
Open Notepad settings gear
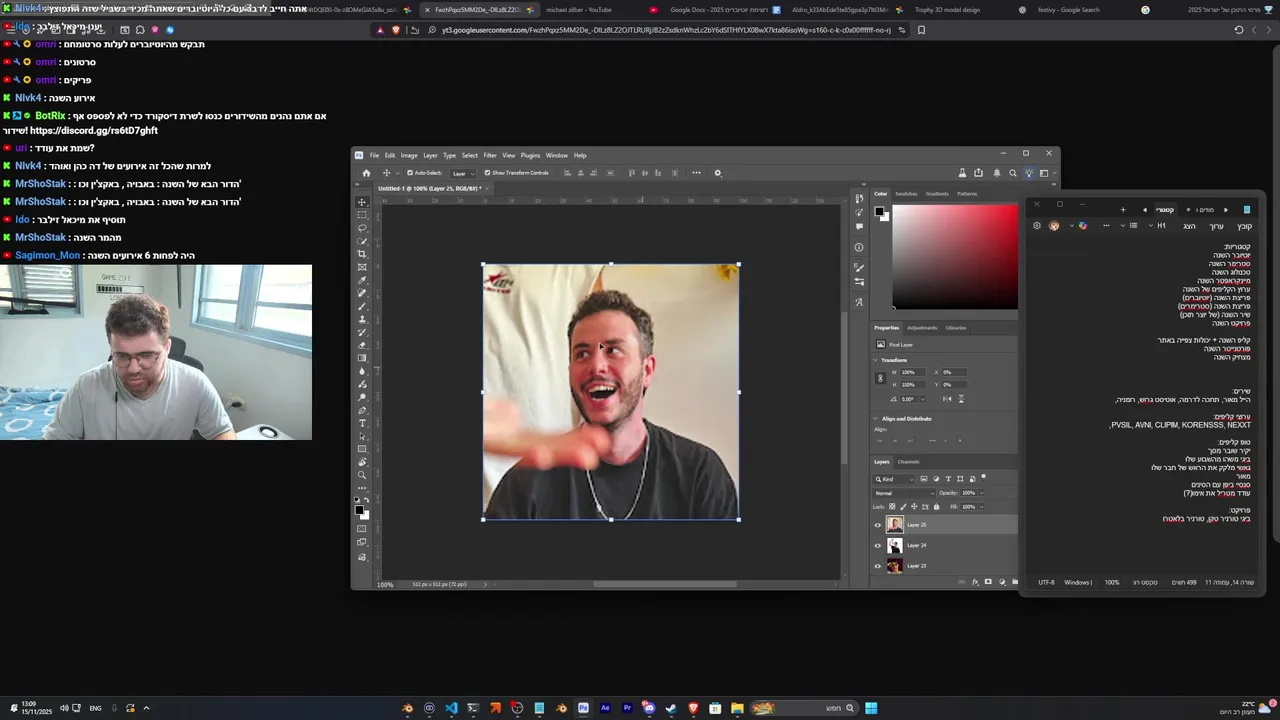pyautogui.click(x=1037, y=226)
